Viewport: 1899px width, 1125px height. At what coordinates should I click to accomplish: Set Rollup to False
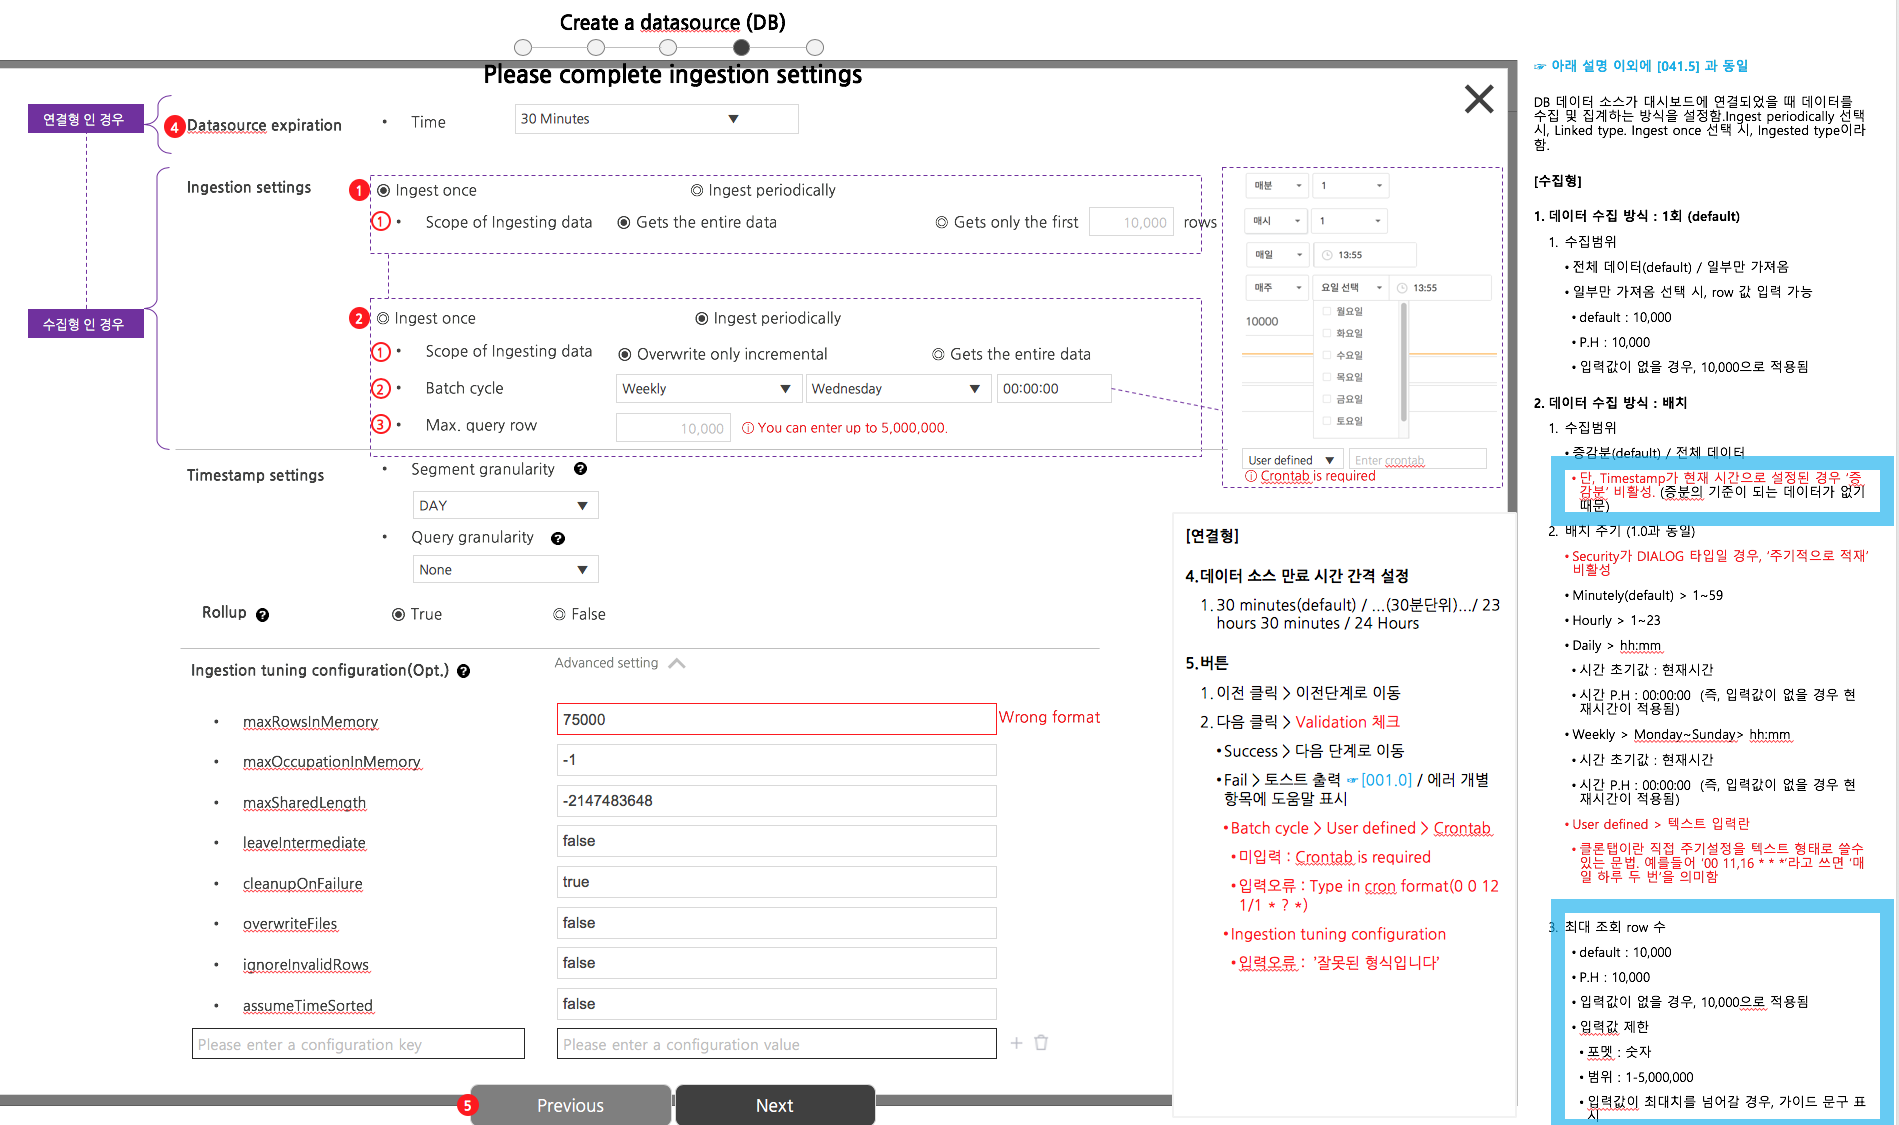[558, 614]
